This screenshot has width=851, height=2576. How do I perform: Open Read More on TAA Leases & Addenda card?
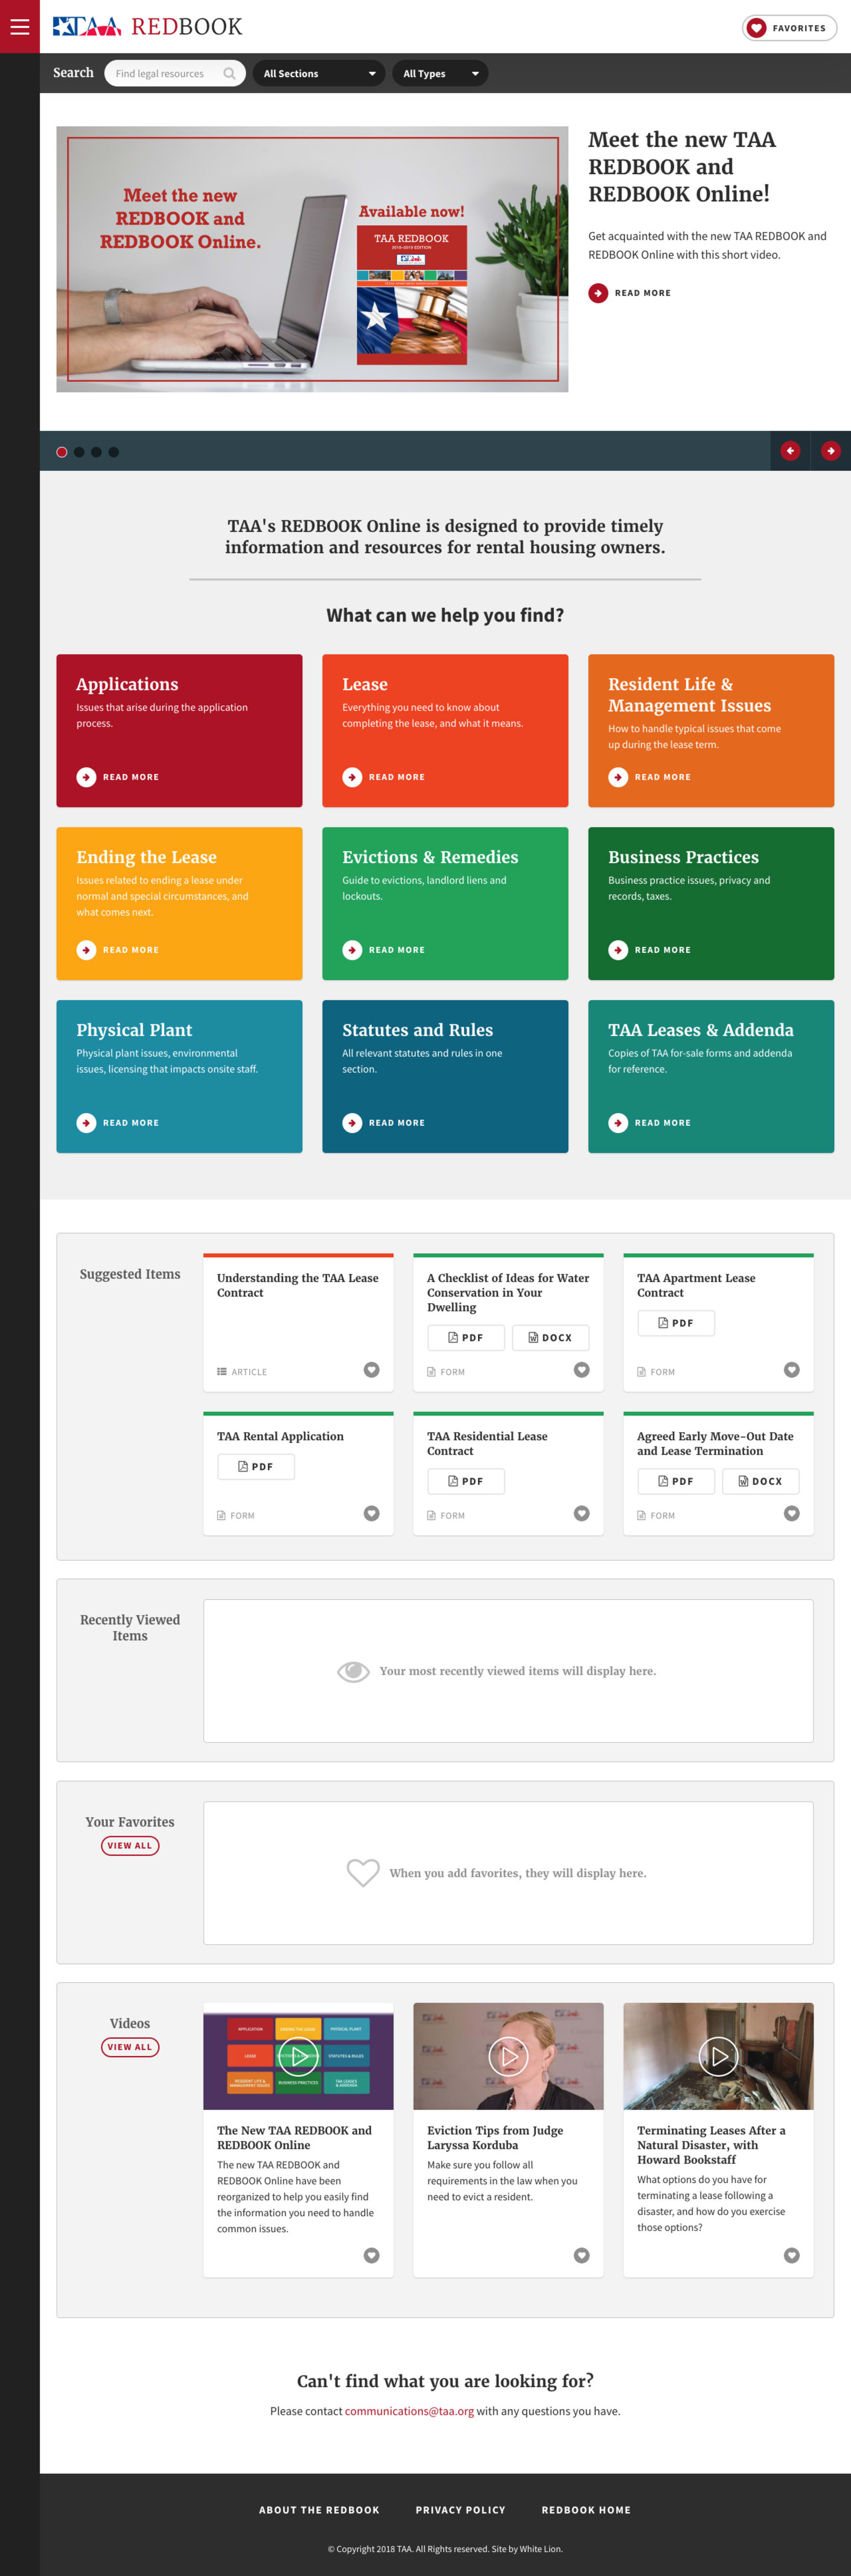650,1123
